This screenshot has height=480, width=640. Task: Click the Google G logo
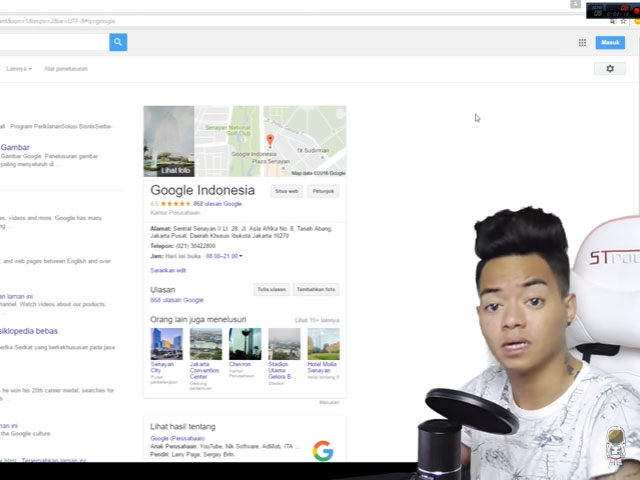point(322,451)
